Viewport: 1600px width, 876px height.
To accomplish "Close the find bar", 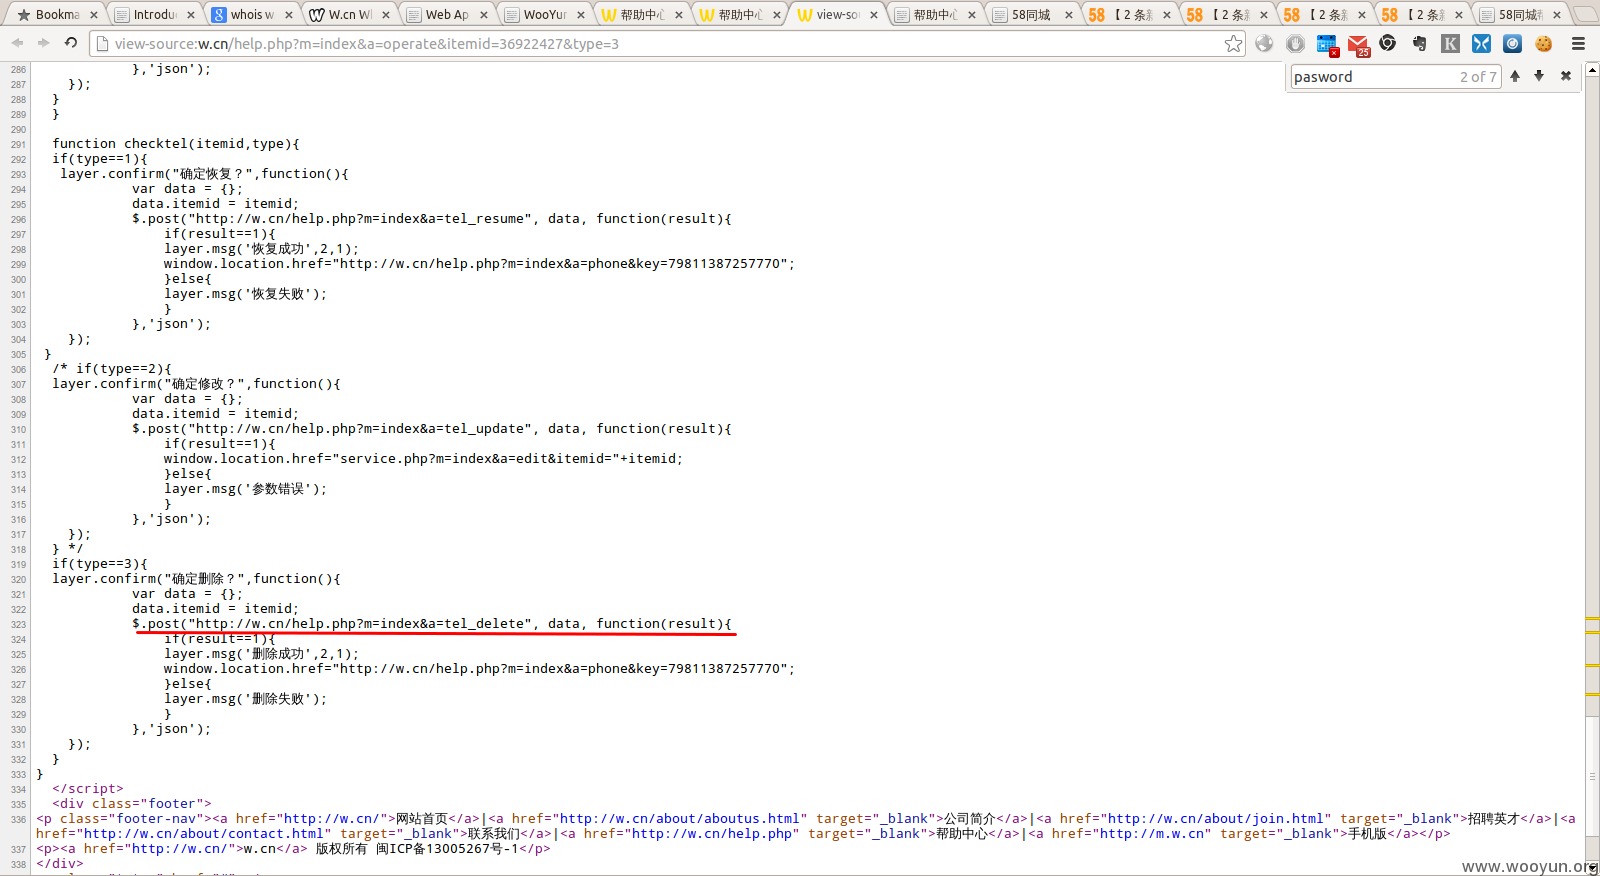I will pos(1566,76).
